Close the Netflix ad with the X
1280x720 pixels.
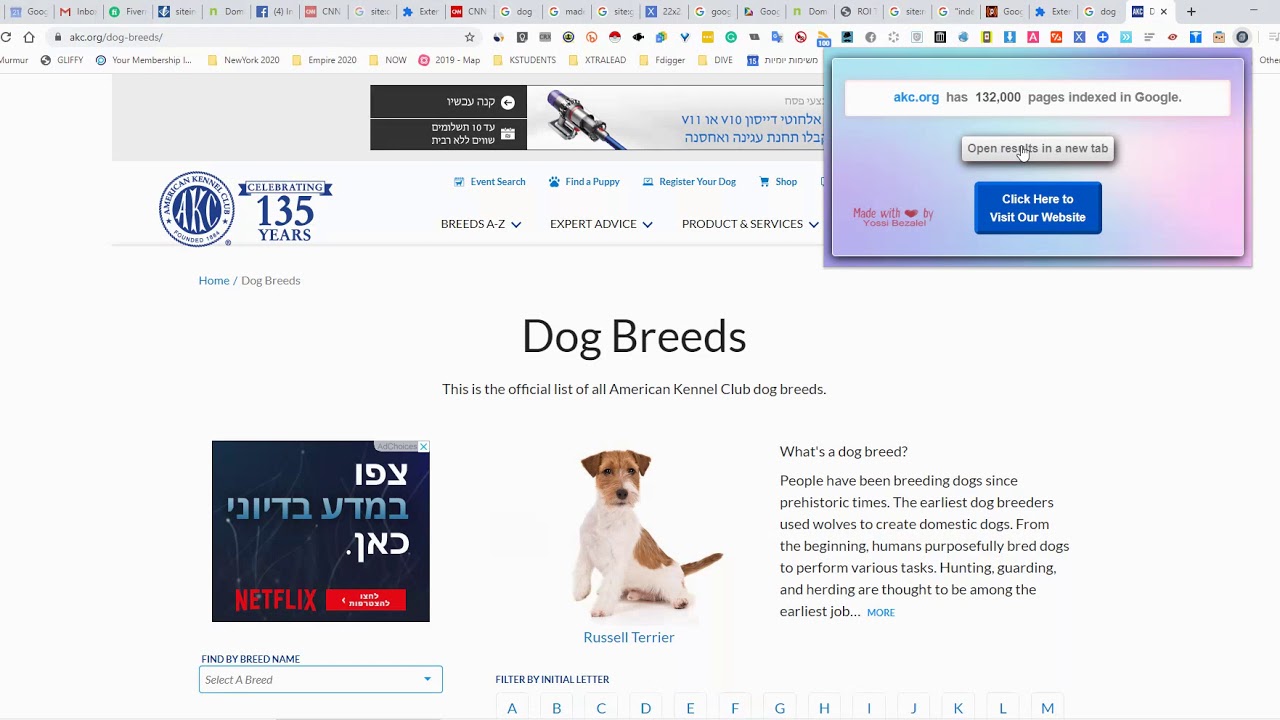423,447
